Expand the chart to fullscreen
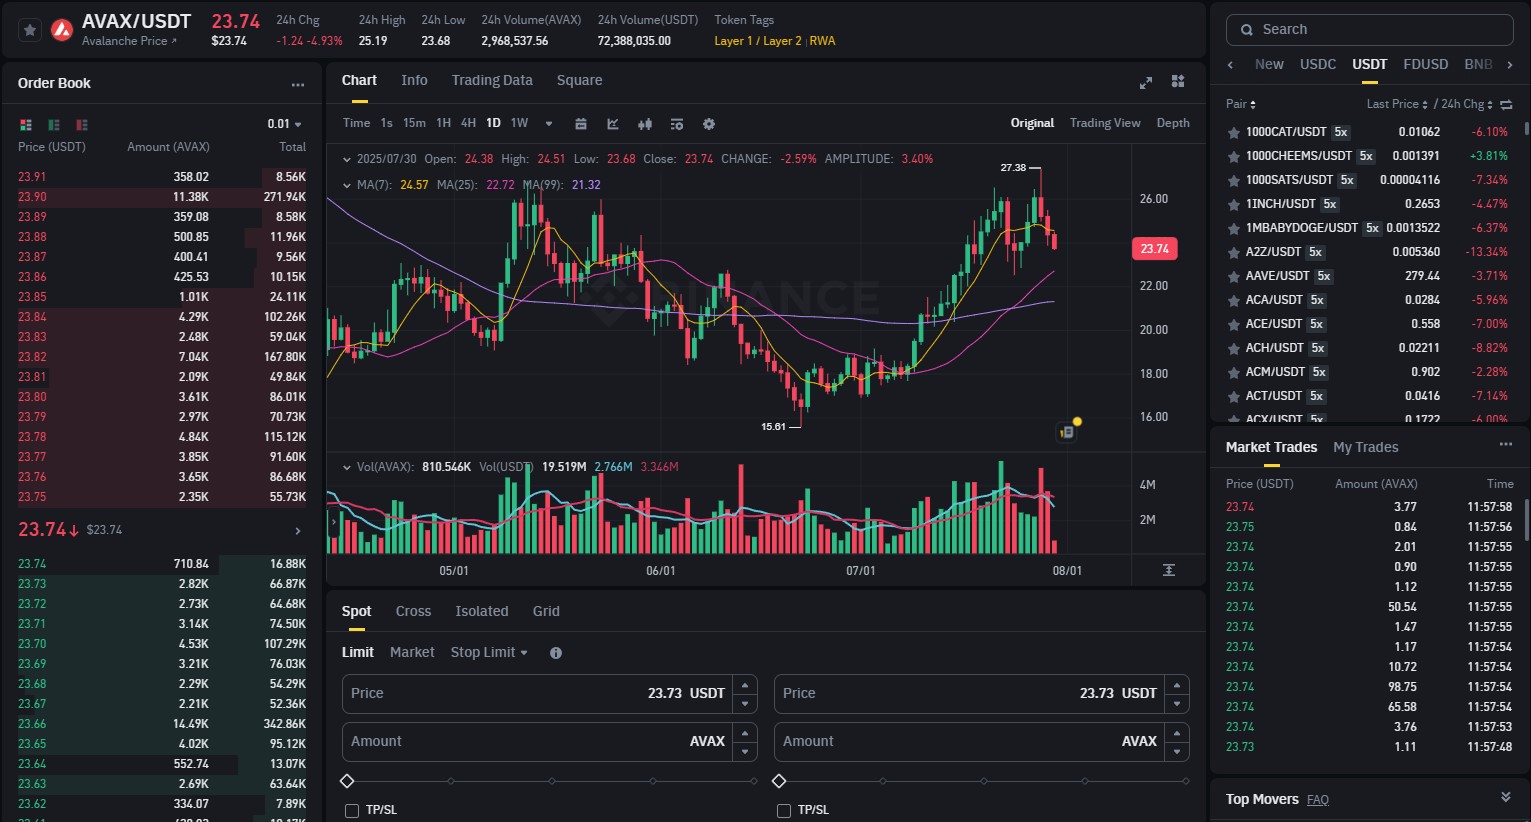The height and width of the screenshot is (822, 1531). [1146, 82]
